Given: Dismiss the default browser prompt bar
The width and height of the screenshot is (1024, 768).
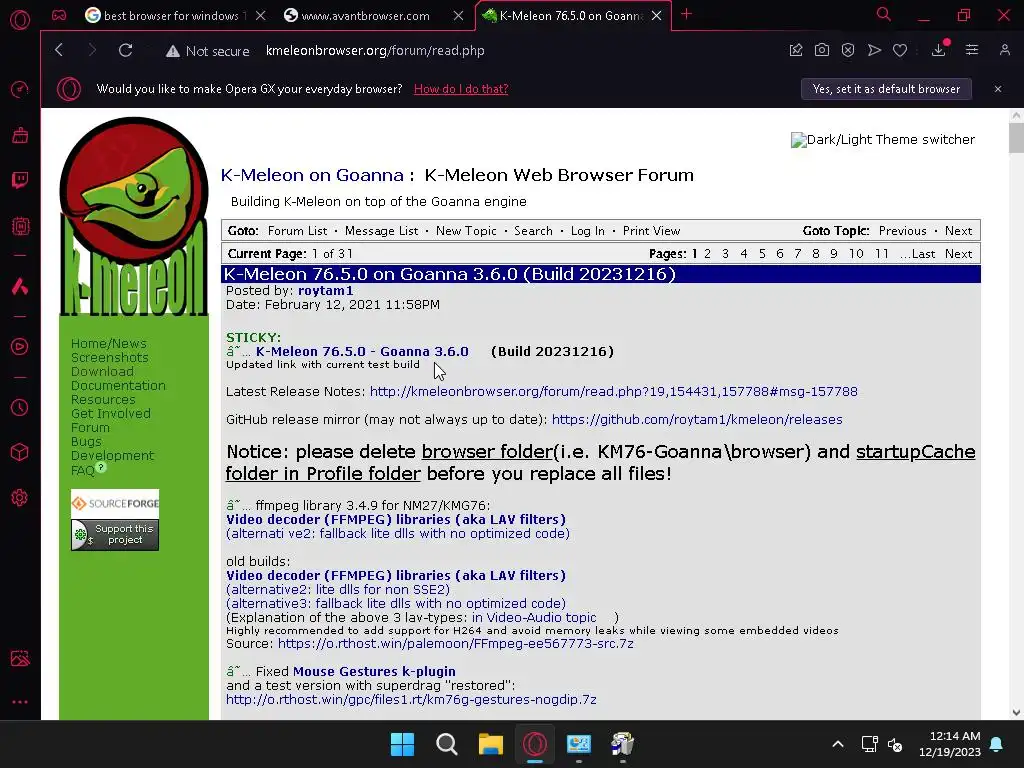Looking at the screenshot, I should (x=998, y=89).
